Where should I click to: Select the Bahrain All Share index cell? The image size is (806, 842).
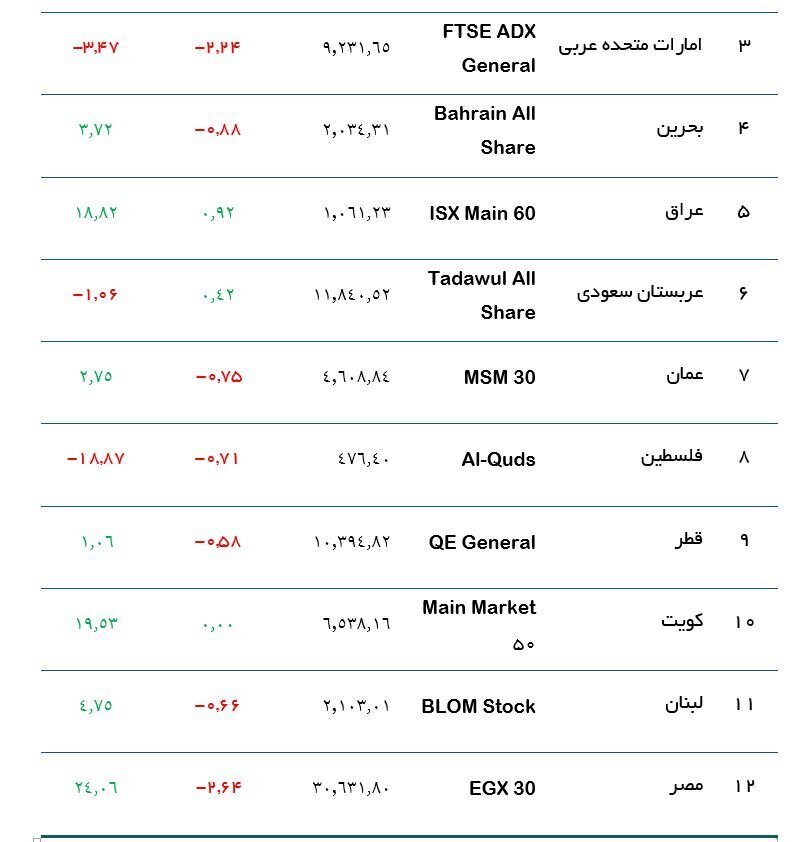(484, 130)
